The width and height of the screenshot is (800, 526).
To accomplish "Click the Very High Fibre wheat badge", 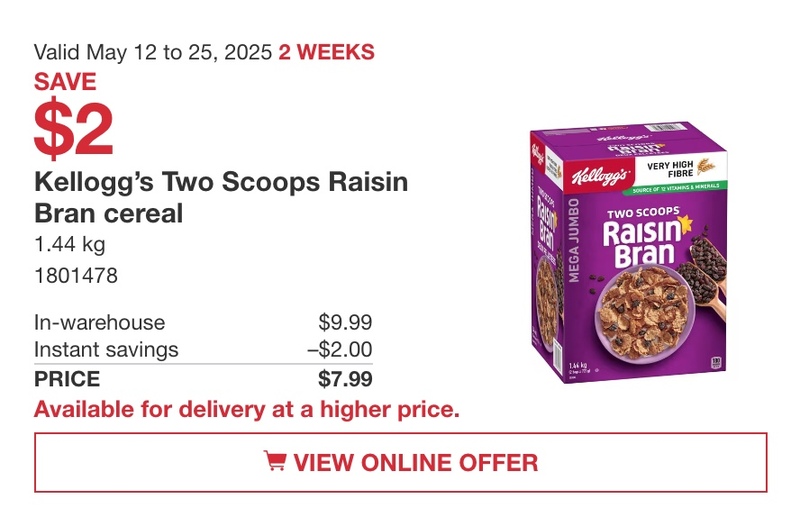I will coord(680,169).
